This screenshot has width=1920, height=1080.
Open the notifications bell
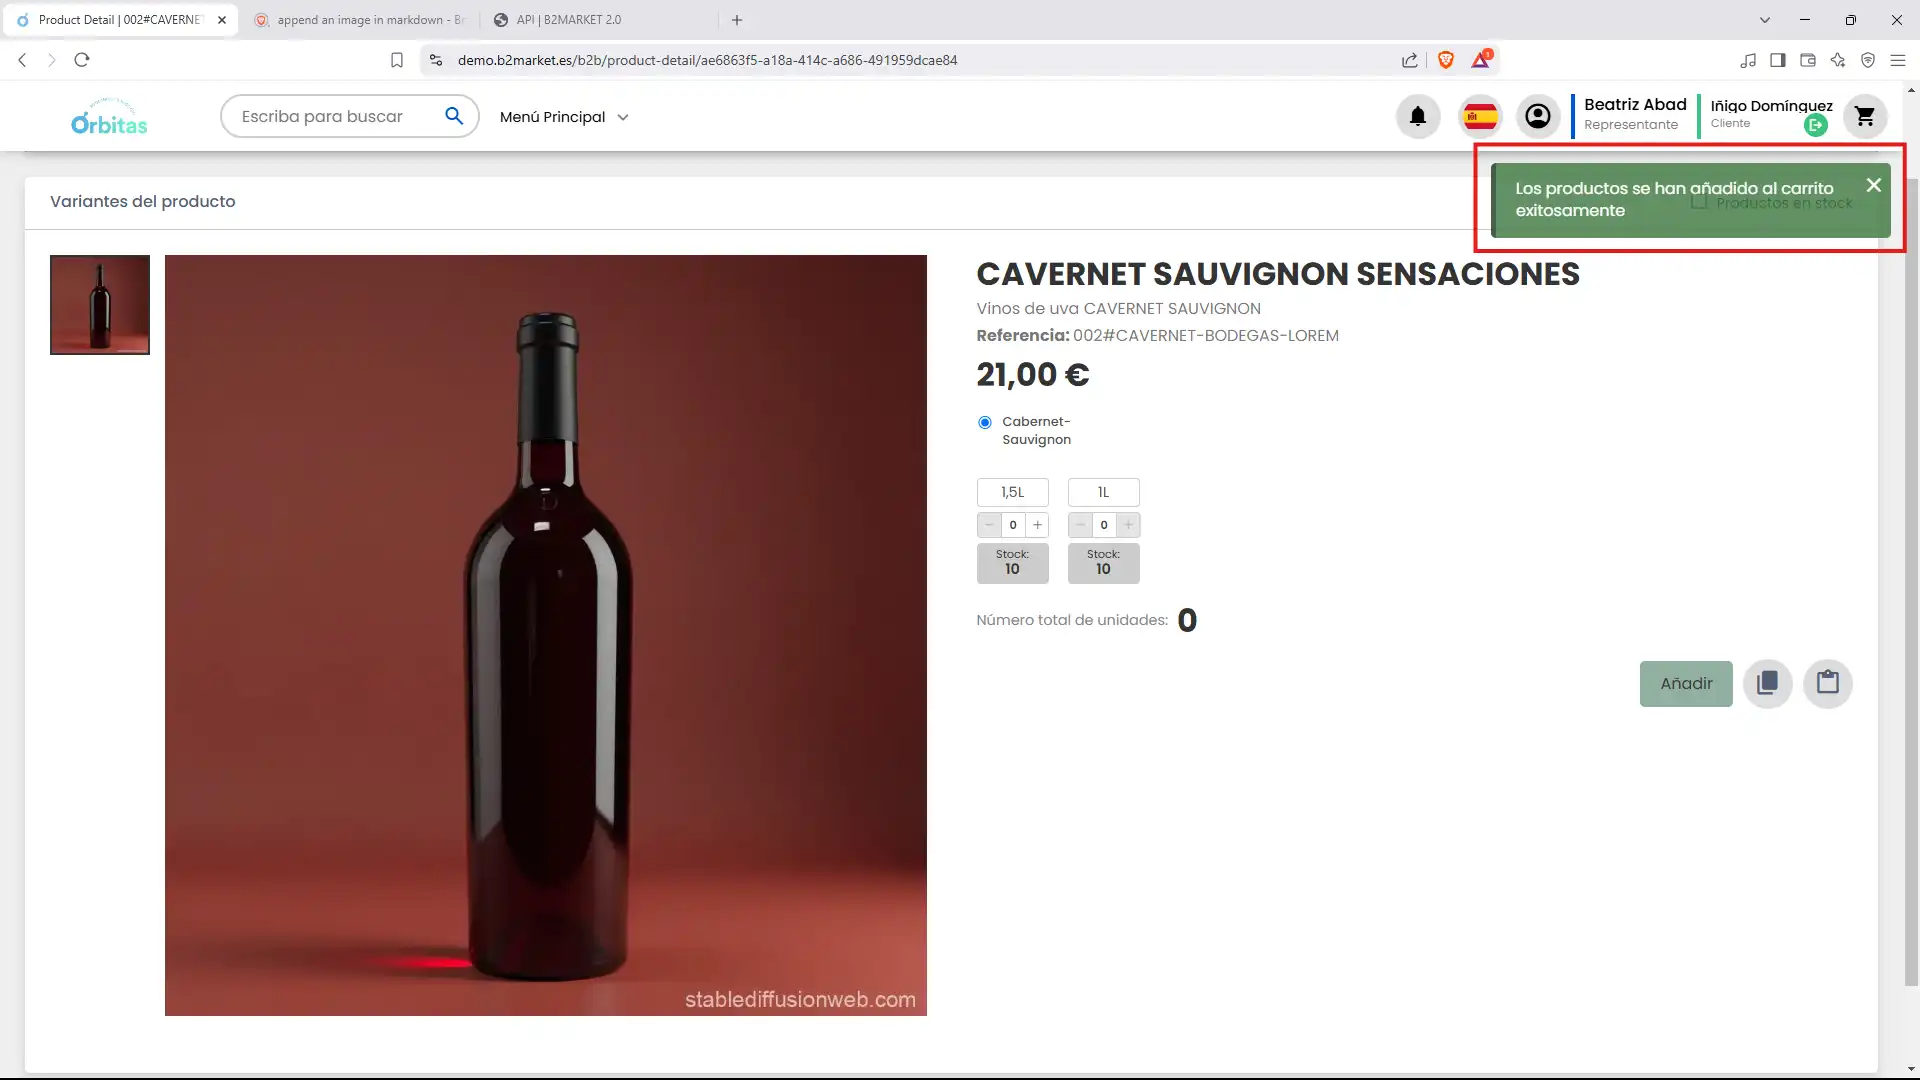tap(1417, 117)
